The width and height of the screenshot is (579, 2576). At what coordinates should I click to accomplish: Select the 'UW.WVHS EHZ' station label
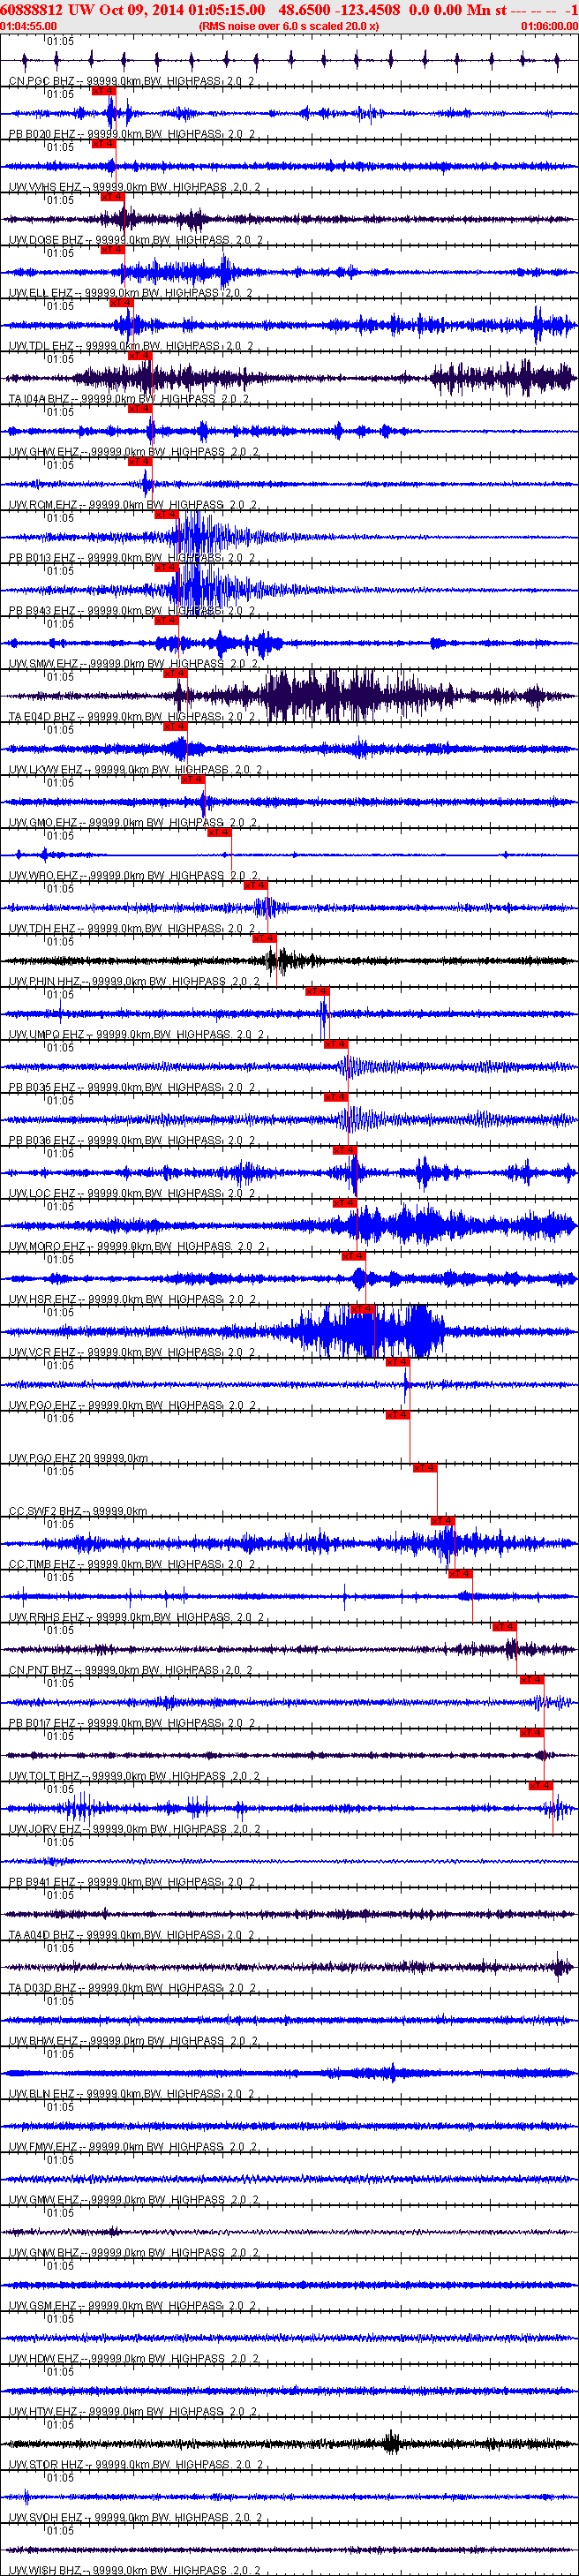(x=45, y=187)
